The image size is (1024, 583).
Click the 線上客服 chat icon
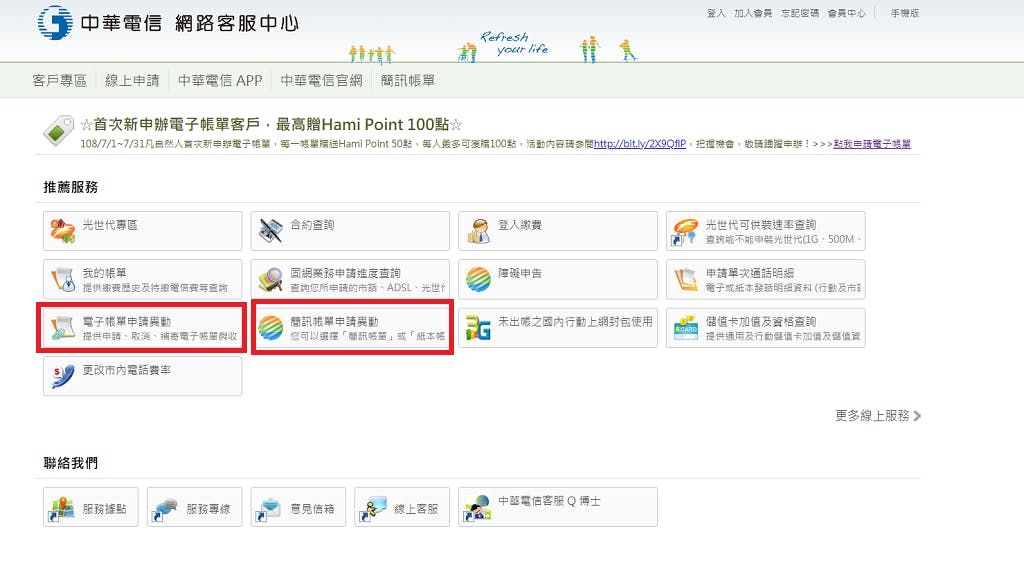click(372, 509)
